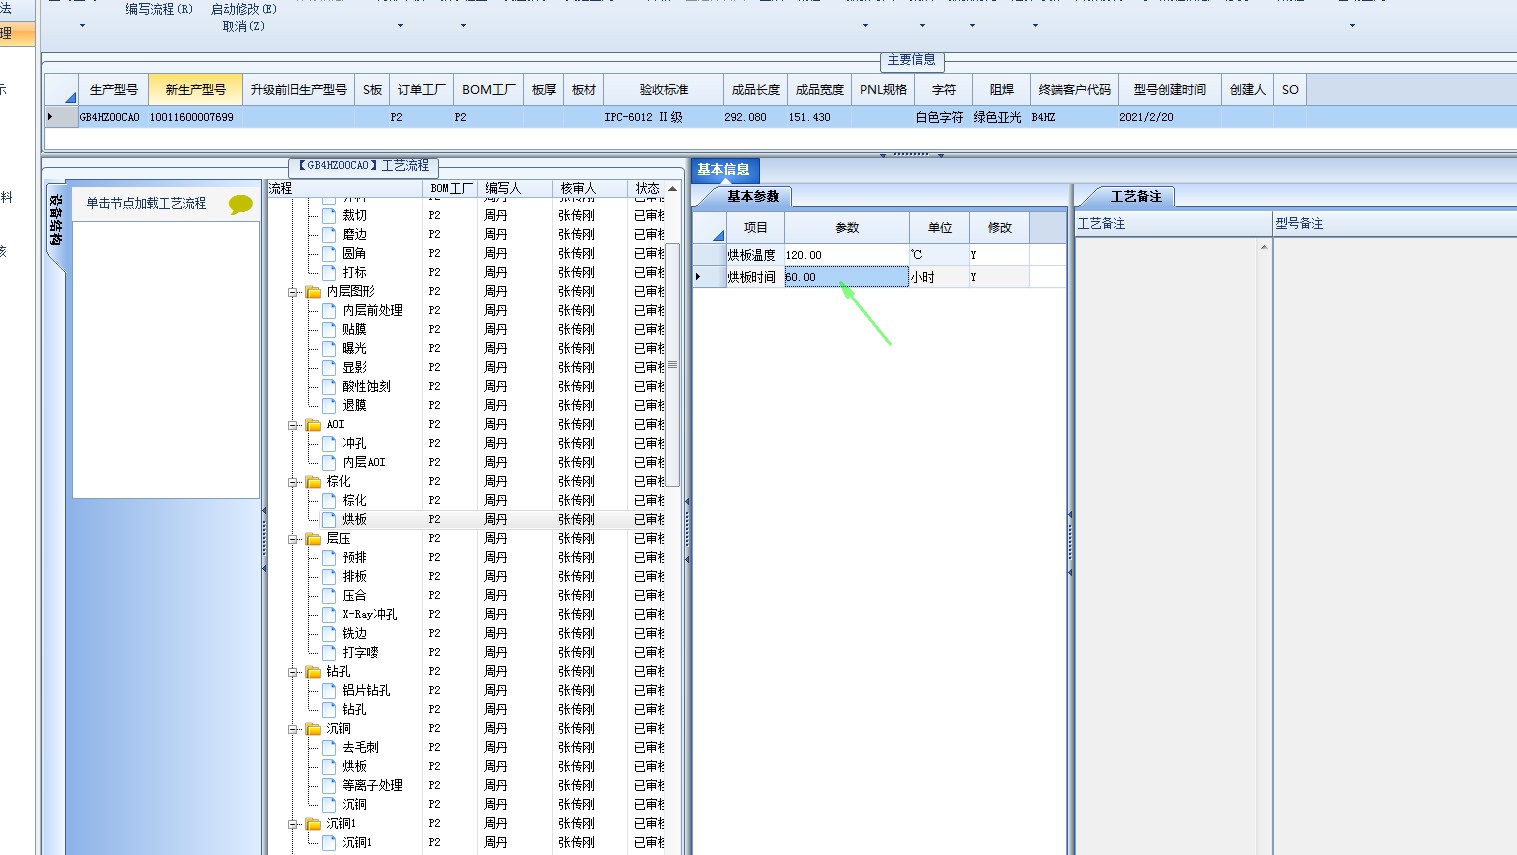Collapse the 沉铜1 folder node

pos(294,824)
